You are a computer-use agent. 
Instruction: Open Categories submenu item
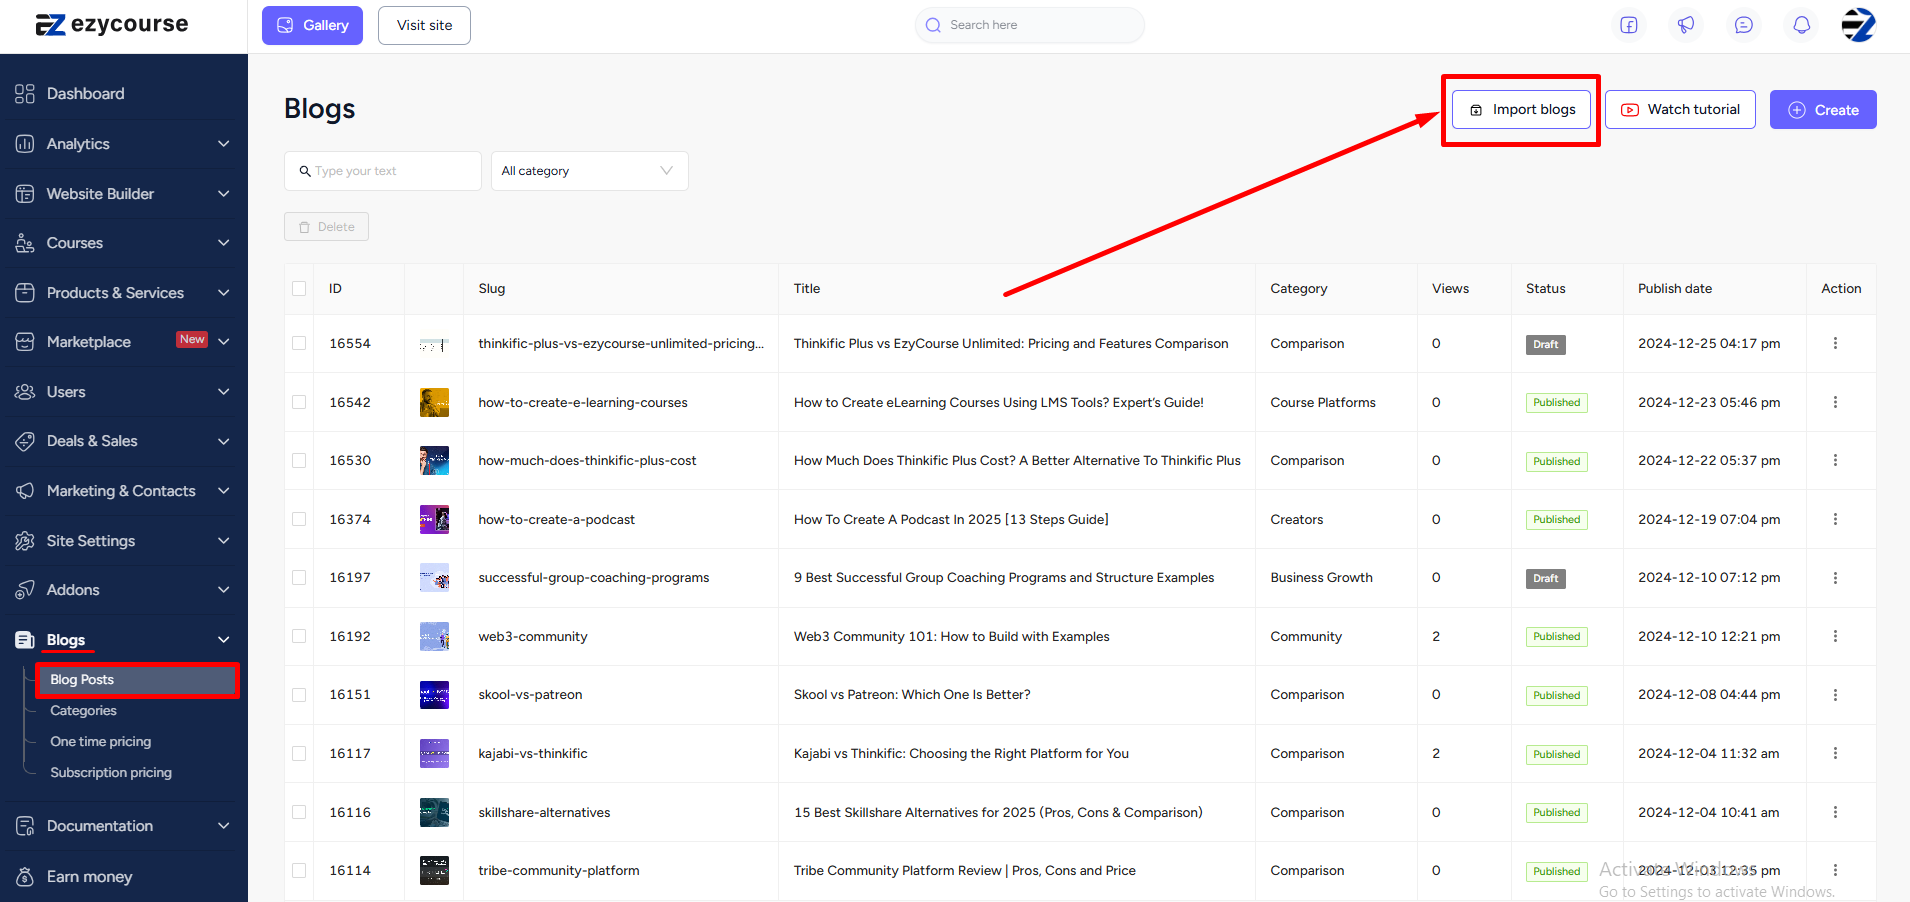83,711
